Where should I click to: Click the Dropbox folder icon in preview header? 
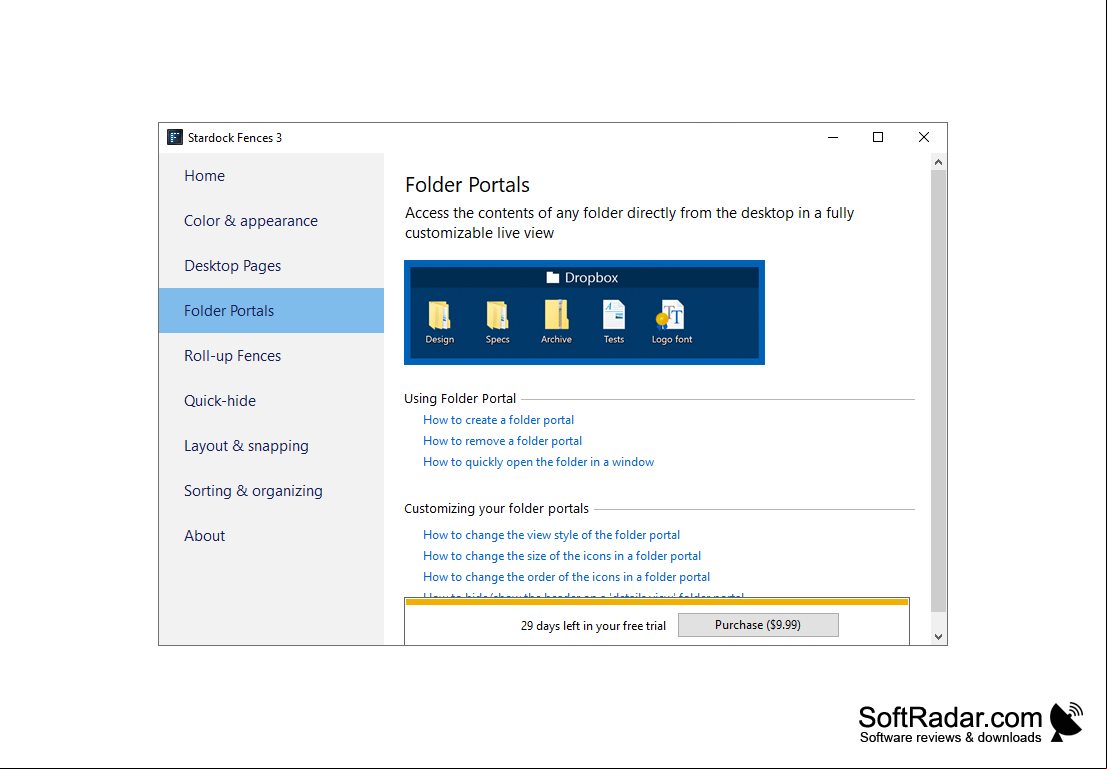coord(553,278)
